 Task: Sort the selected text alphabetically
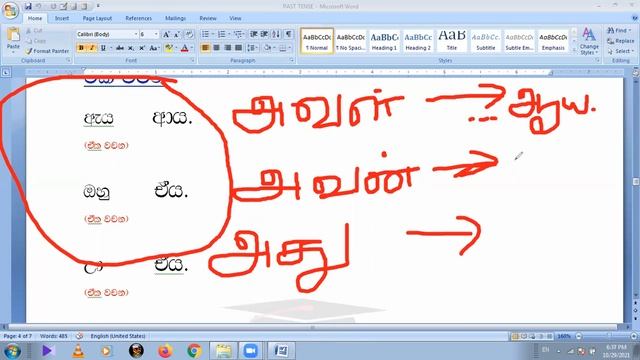coord(276,34)
